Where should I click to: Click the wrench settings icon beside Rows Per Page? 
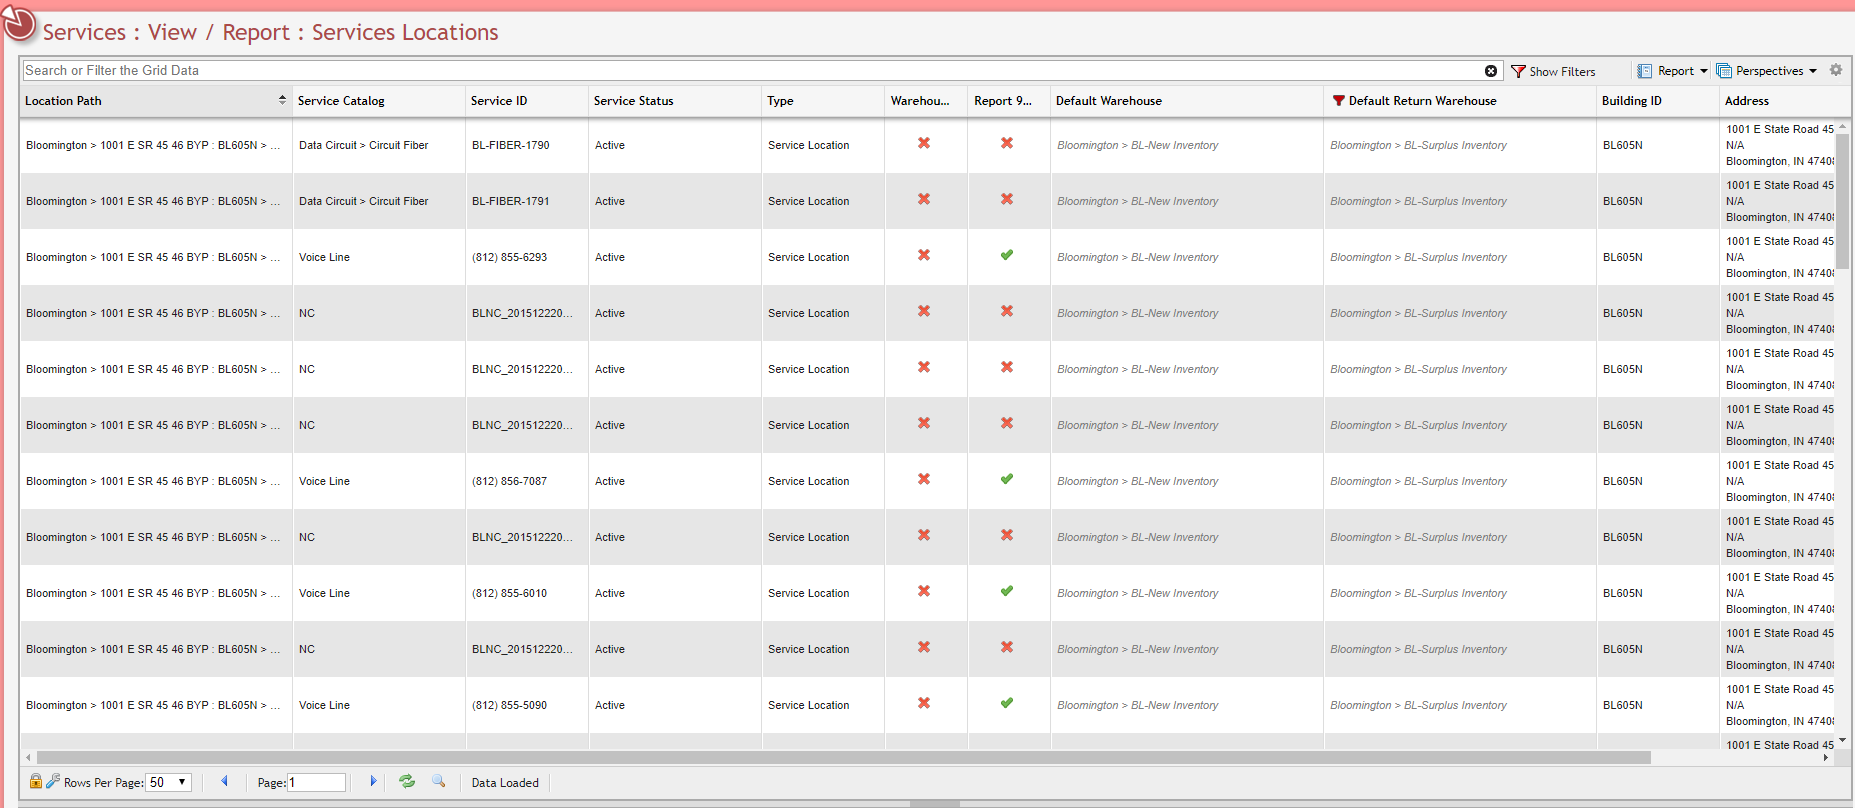click(53, 781)
